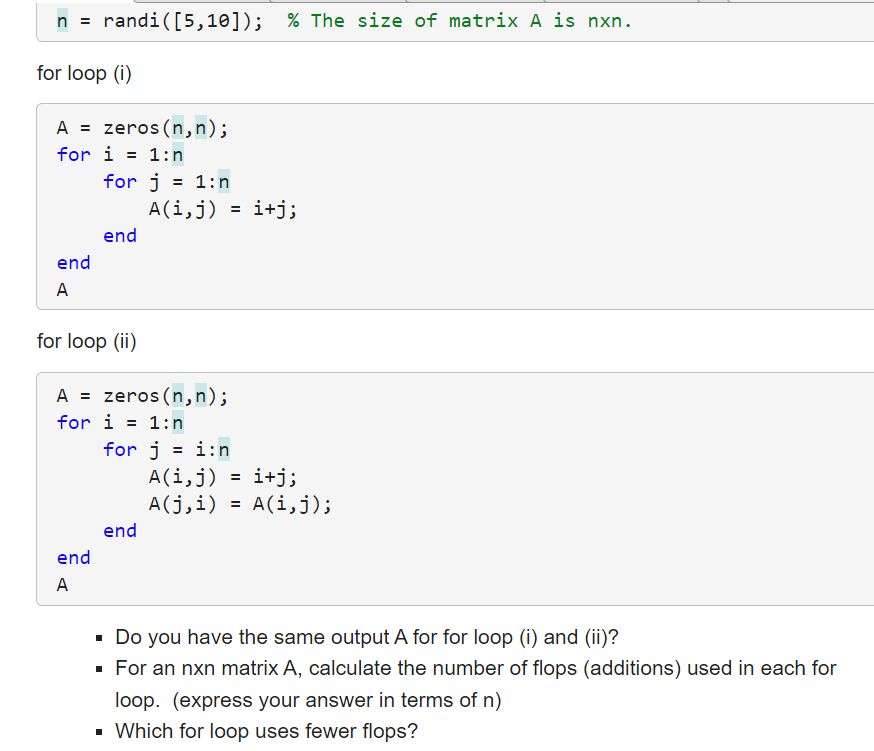Click the 'for loop (i)' heading

(x=84, y=73)
